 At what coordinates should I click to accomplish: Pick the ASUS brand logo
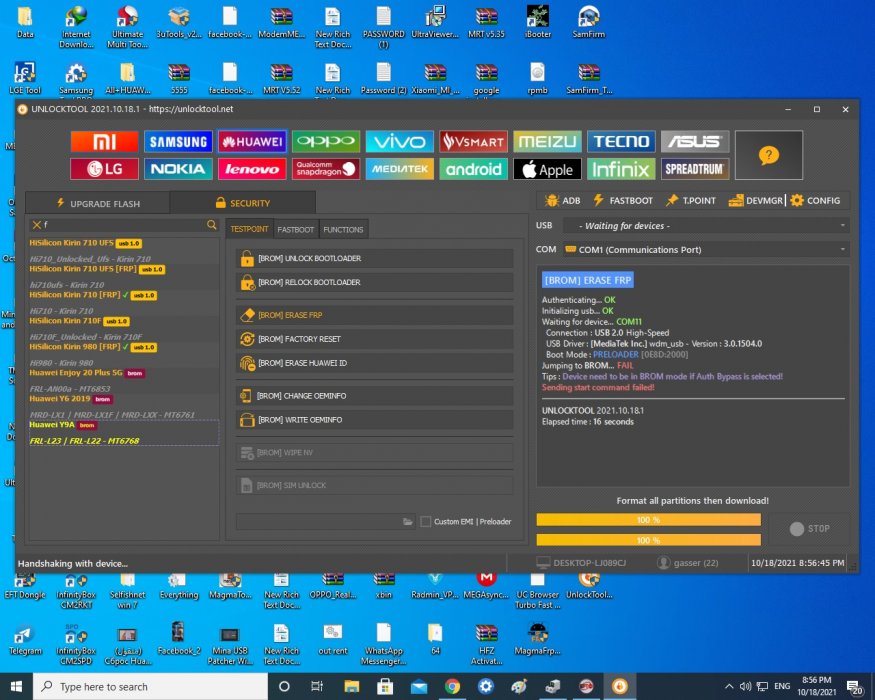pyautogui.click(x=695, y=142)
